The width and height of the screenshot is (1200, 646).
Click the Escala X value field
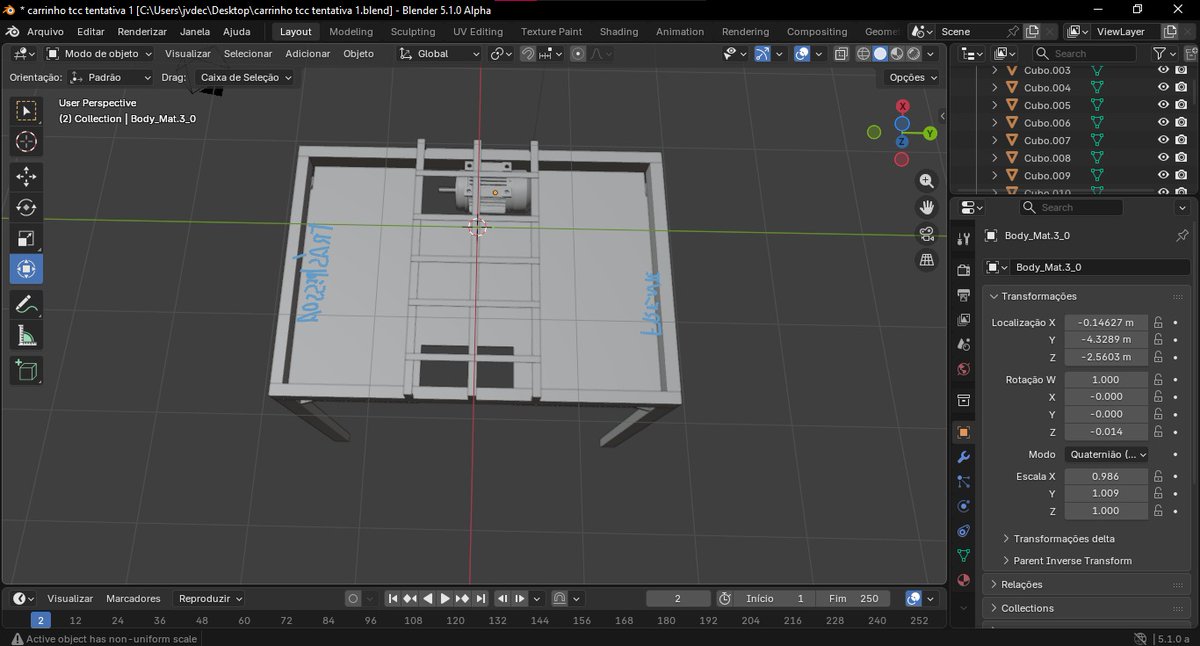tap(1106, 477)
